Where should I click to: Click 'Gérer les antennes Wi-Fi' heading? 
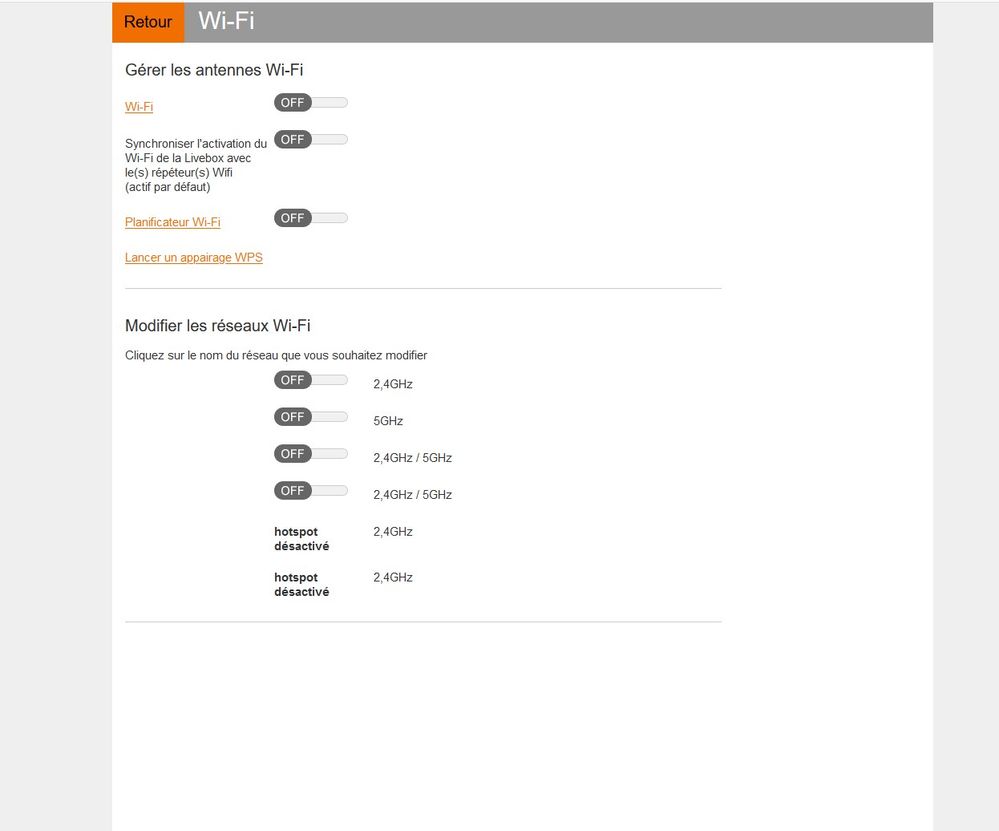(214, 70)
